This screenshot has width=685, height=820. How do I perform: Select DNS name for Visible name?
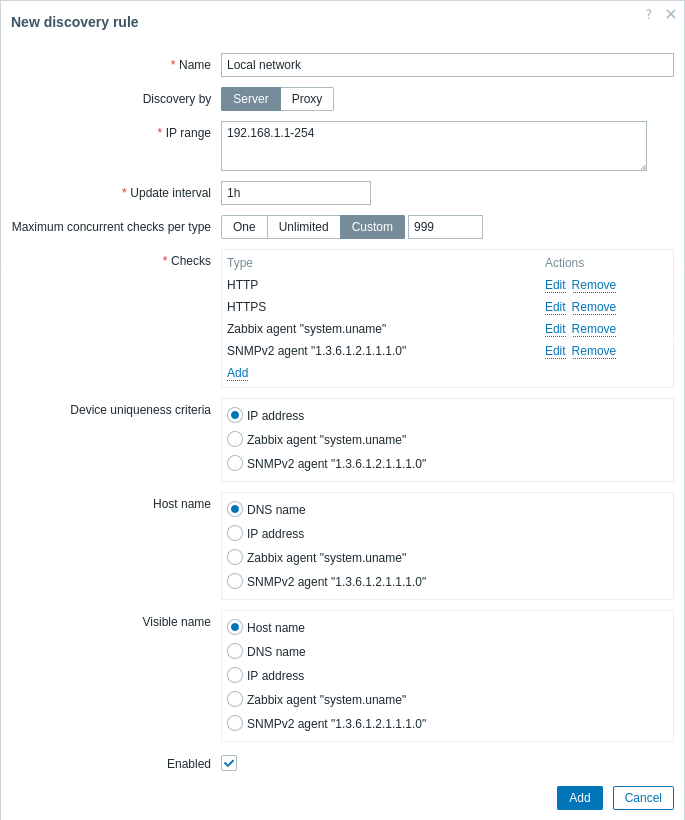pyautogui.click(x=235, y=652)
